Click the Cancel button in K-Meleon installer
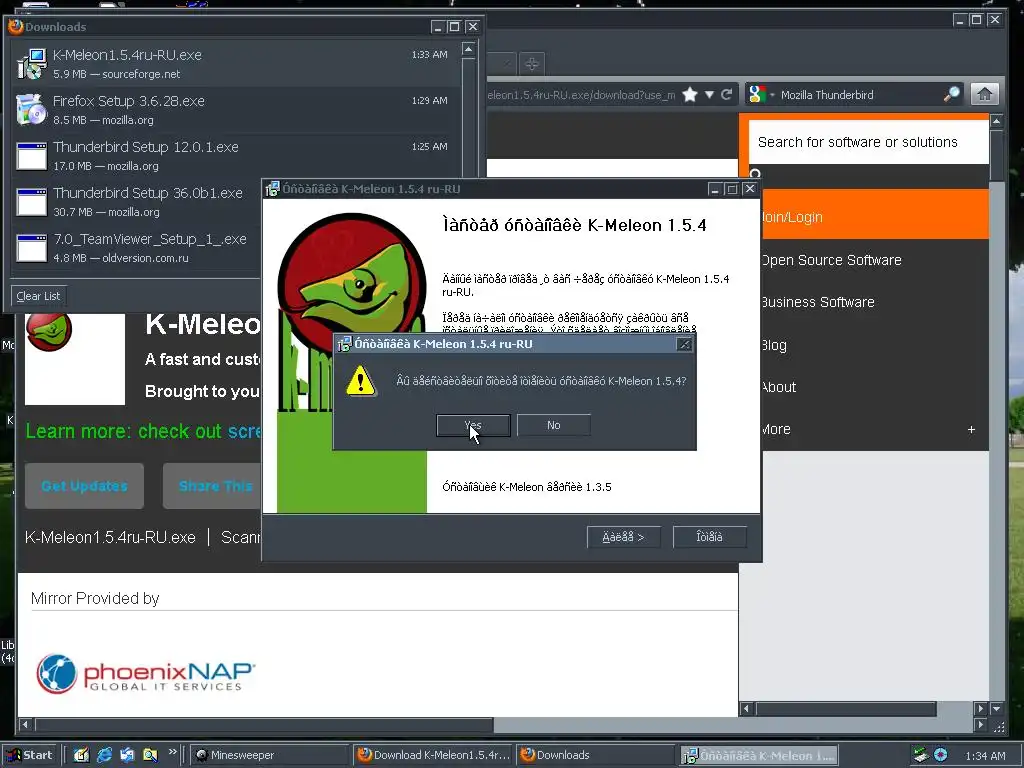The width and height of the screenshot is (1024, 768). 709,537
